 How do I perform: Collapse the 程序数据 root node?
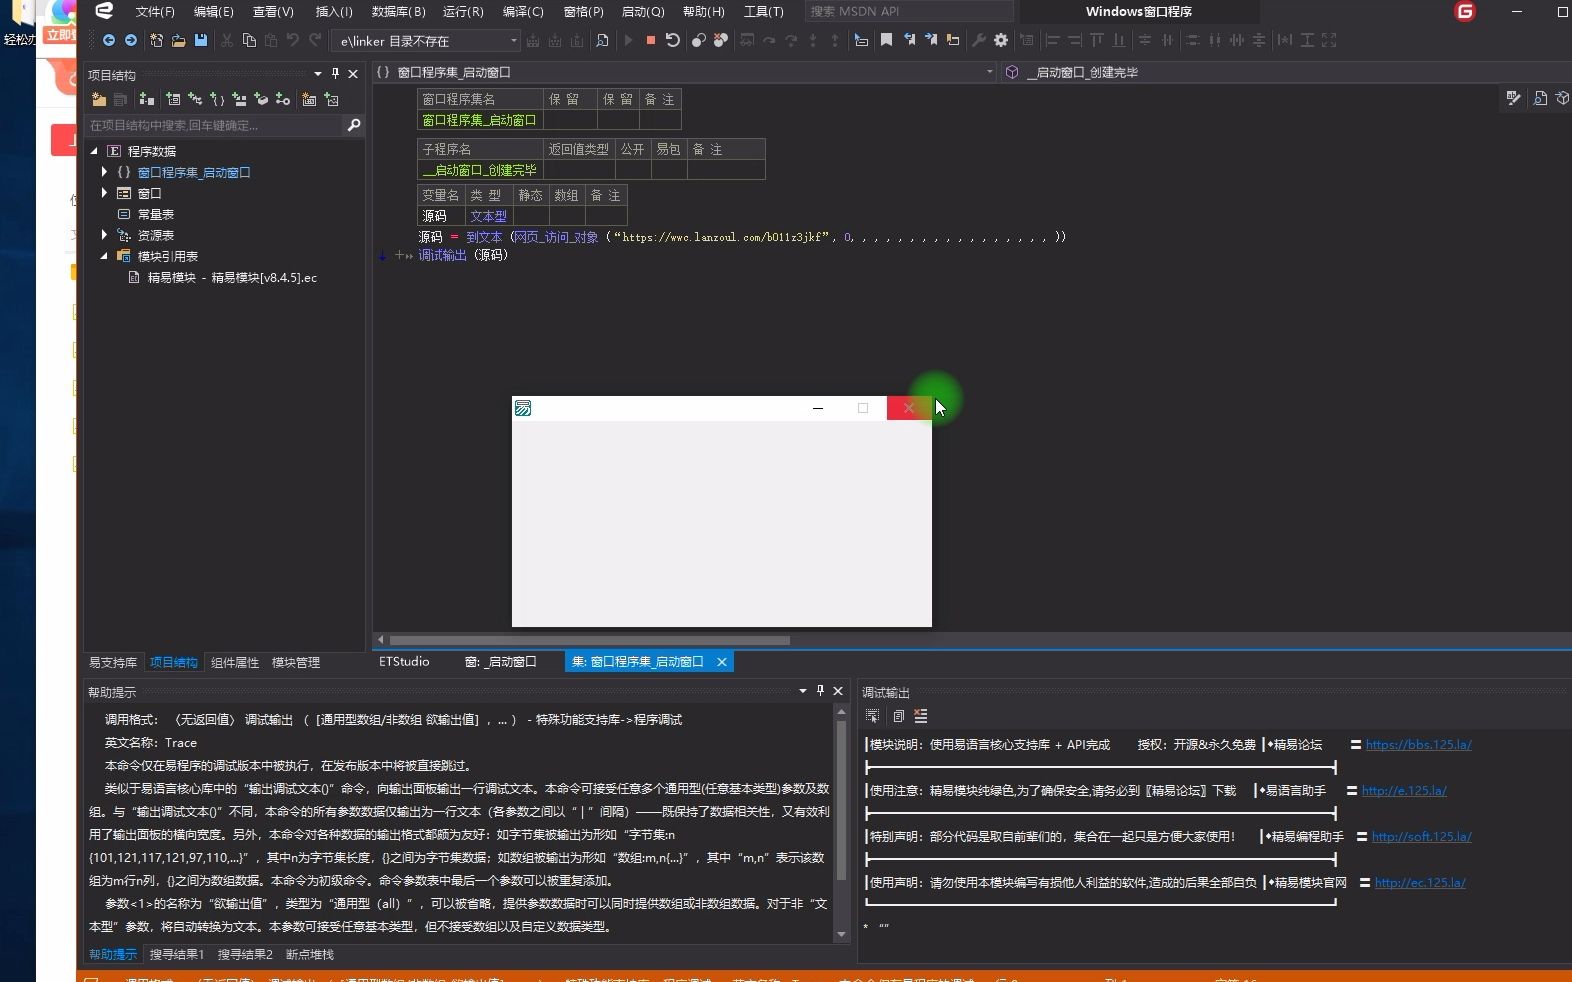pyautogui.click(x=95, y=151)
